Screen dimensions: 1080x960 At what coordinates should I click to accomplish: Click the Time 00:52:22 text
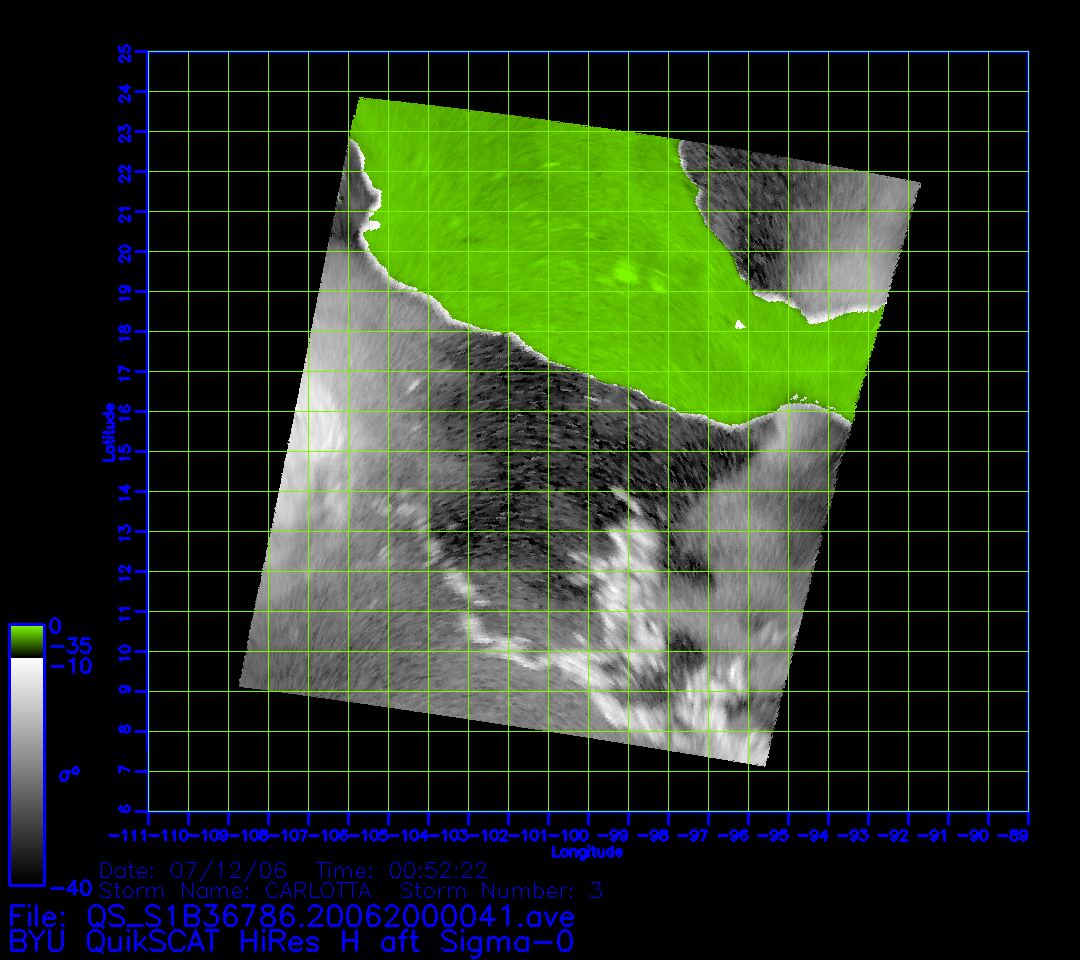[x=402, y=869]
